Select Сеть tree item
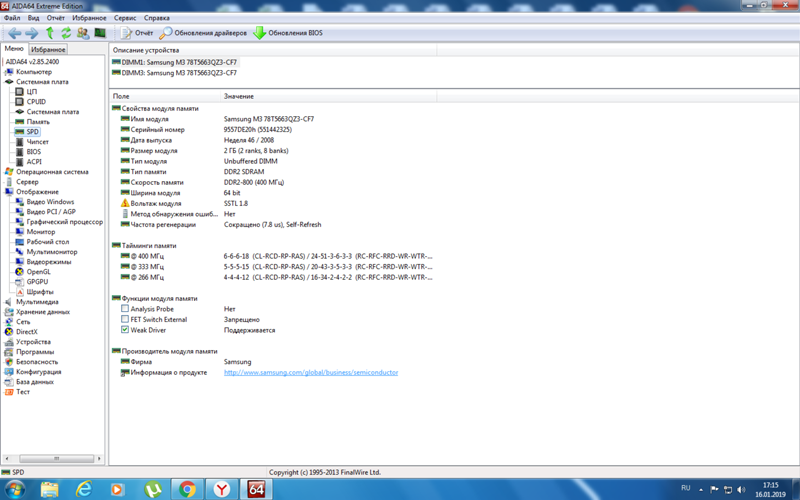The width and height of the screenshot is (800, 500). coord(23,322)
